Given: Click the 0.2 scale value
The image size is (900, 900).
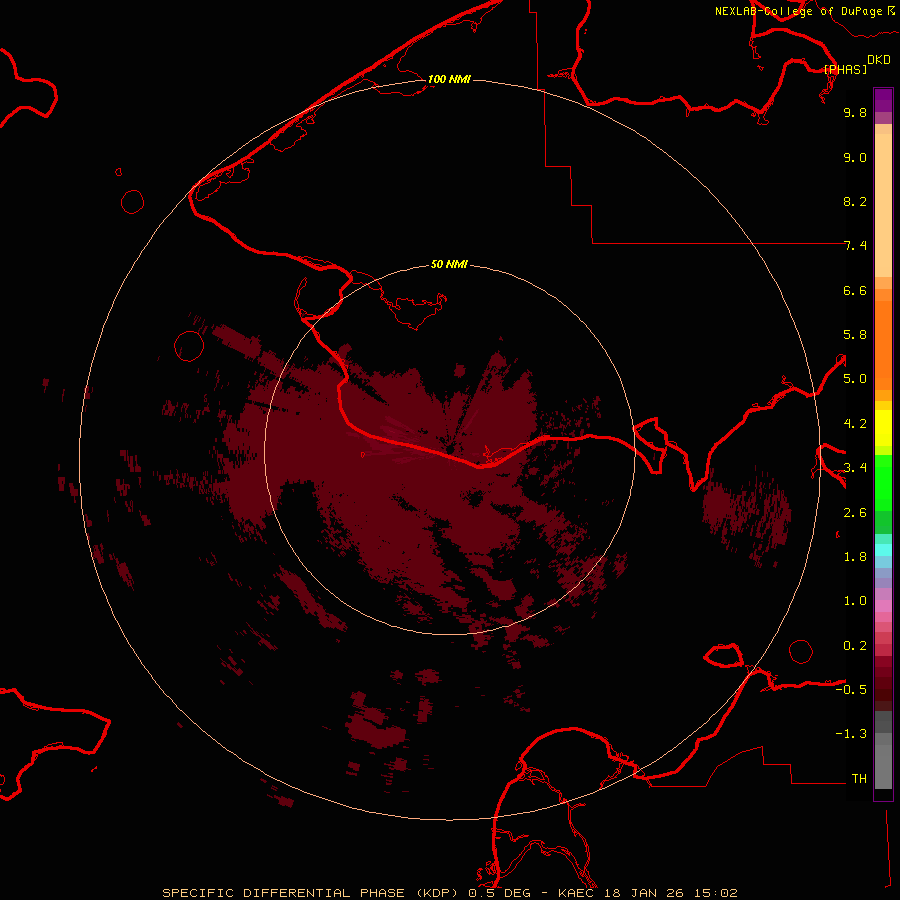Looking at the screenshot, I should tap(855, 646).
